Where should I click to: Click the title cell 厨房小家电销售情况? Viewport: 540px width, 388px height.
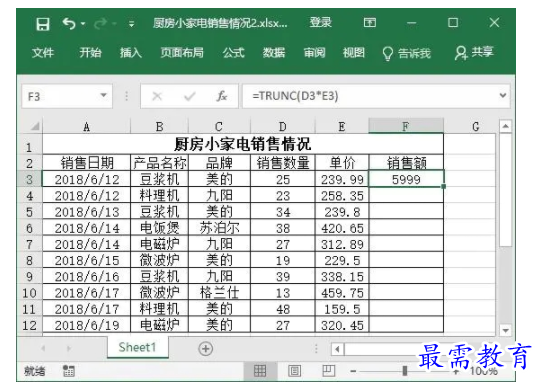click(x=243, y=144)
